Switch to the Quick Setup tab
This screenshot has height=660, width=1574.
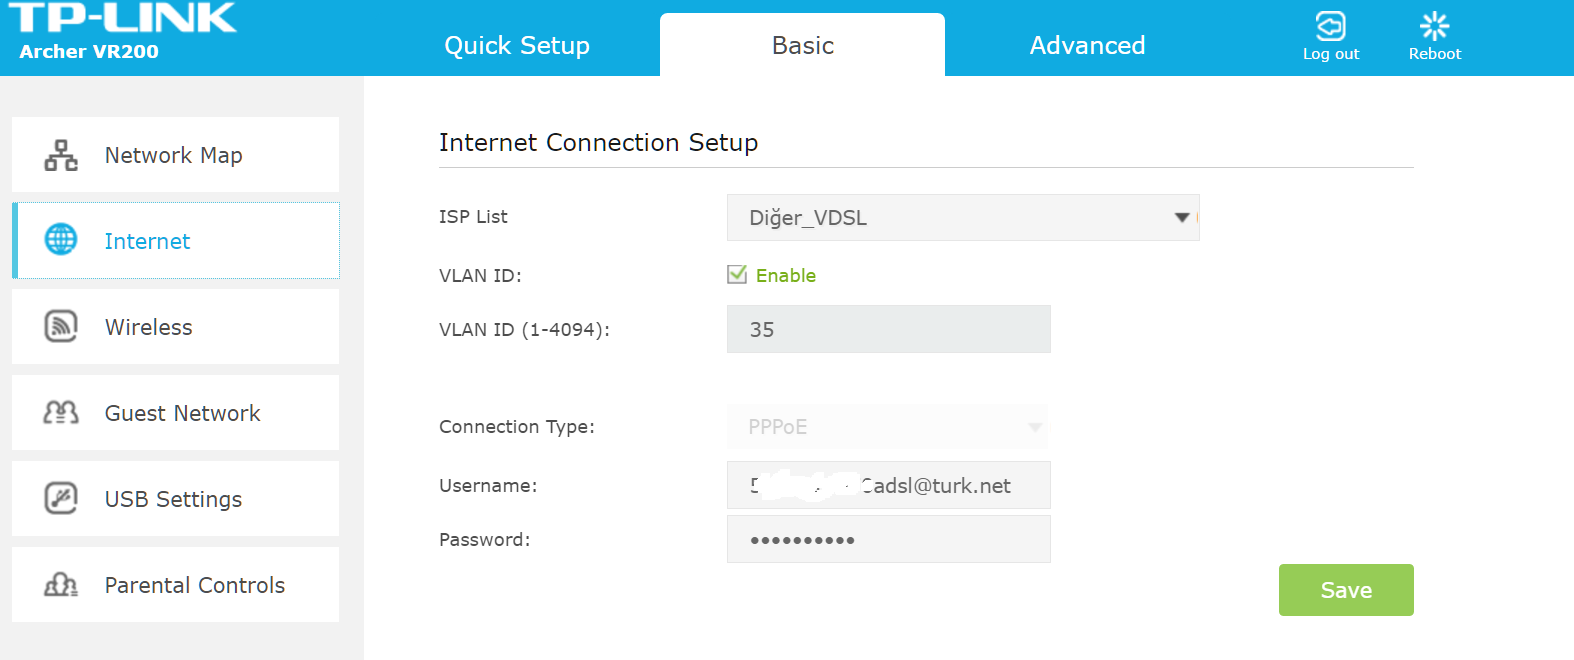[517, 45]
